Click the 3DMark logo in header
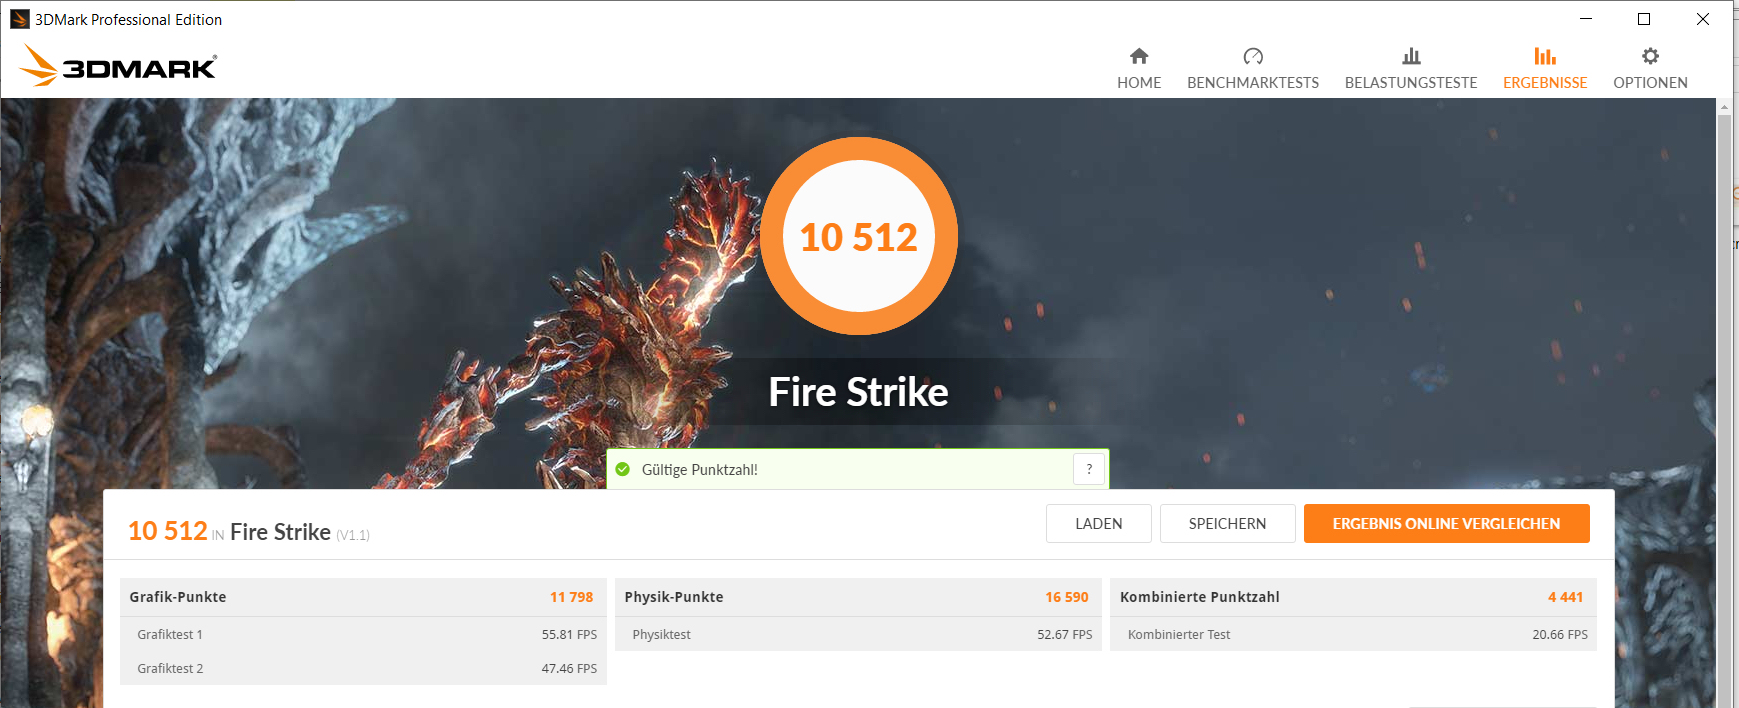 tap(118, 65)
